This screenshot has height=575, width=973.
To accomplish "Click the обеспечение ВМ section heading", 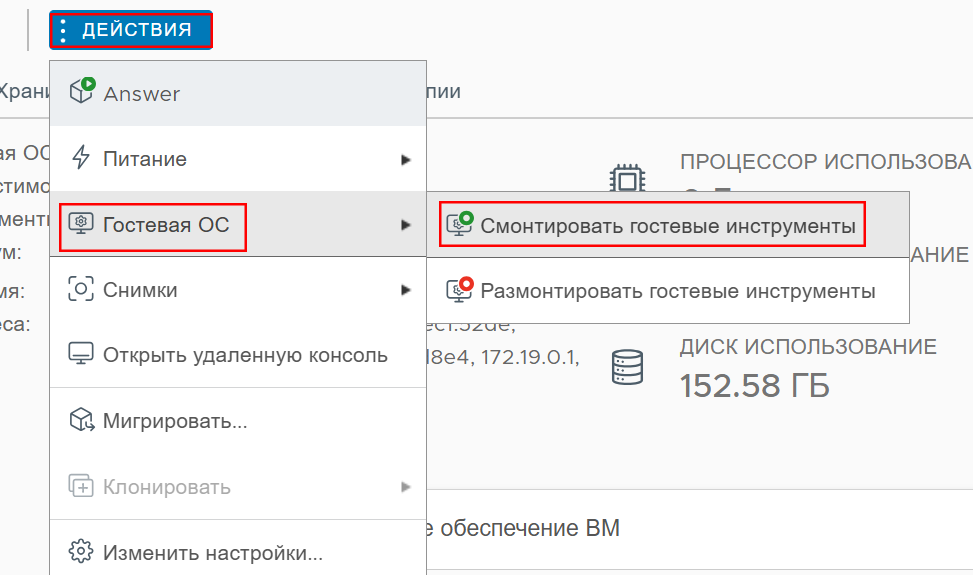I will click(x=530, y=528).
